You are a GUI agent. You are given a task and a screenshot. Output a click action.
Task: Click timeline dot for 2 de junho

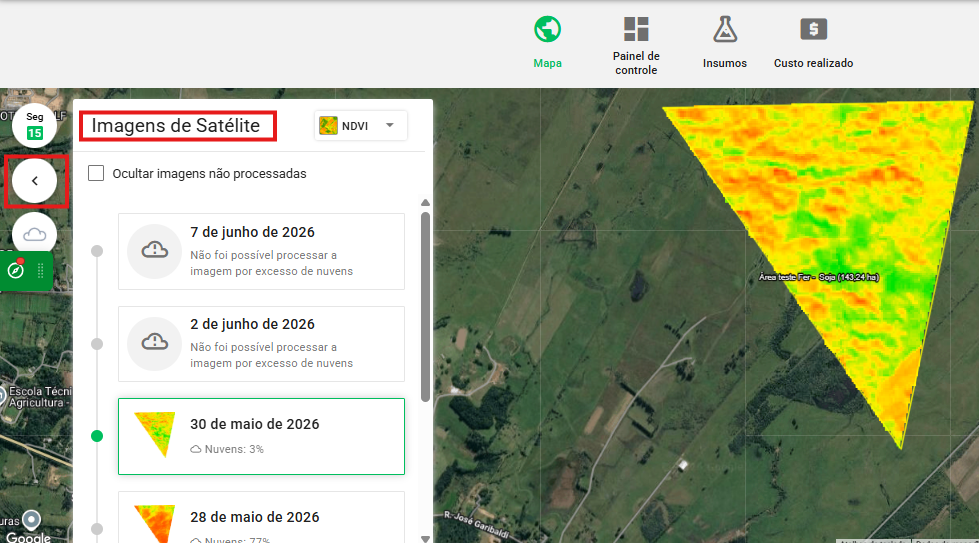(97, 344)
